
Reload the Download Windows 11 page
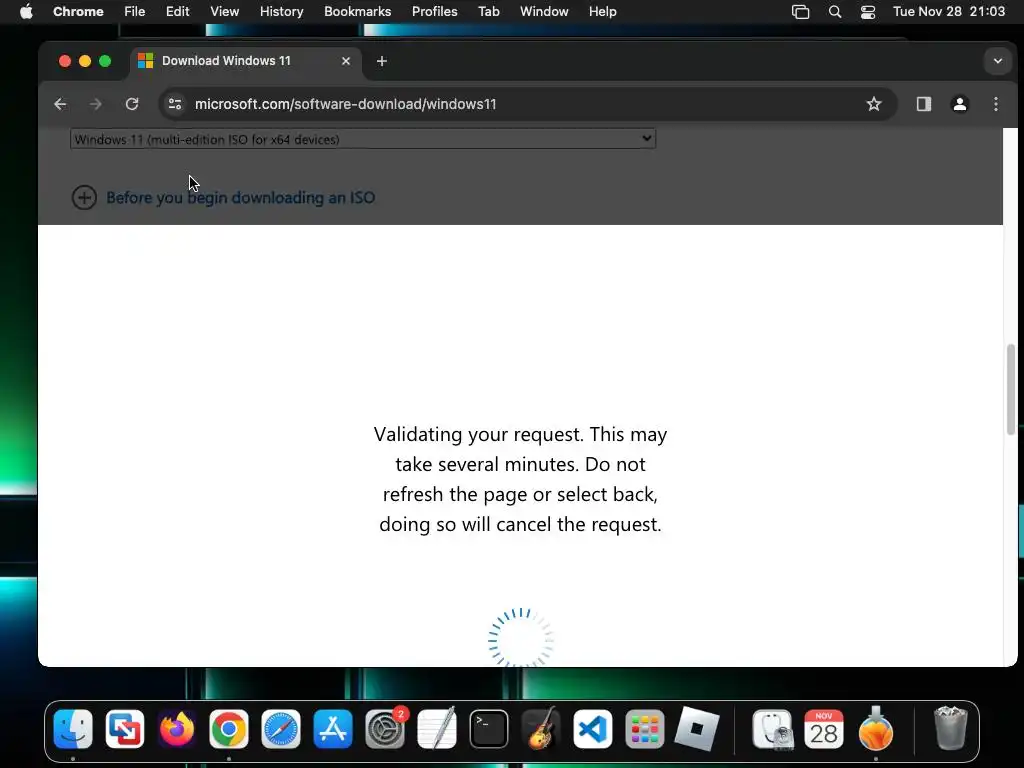click(x=132, y=104)
